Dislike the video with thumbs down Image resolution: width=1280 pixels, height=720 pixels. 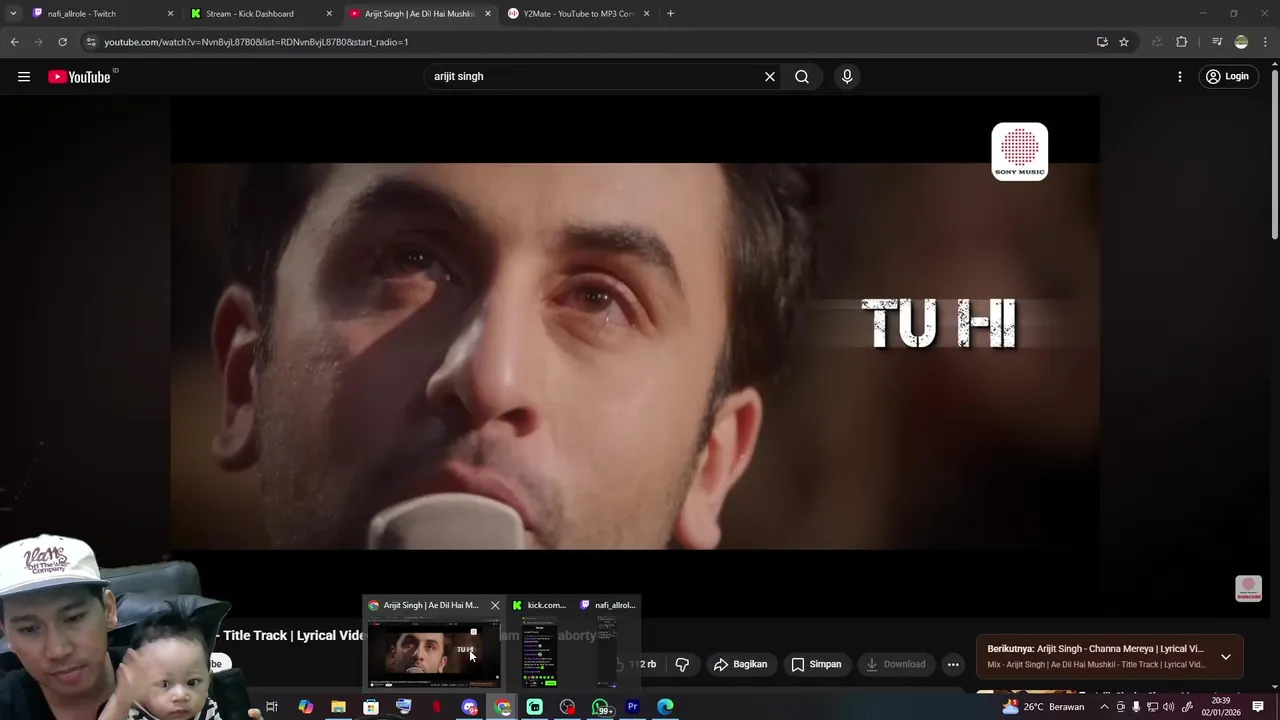682,664
